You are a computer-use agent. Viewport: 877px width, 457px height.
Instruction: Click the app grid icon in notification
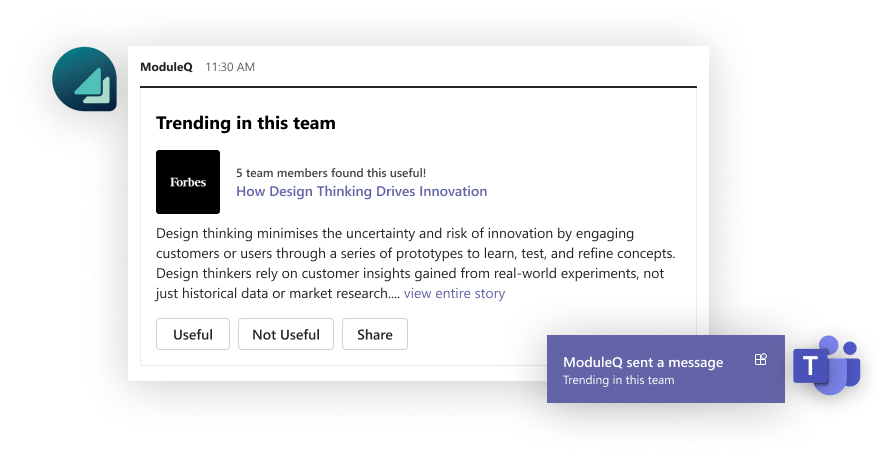[761, 359]
